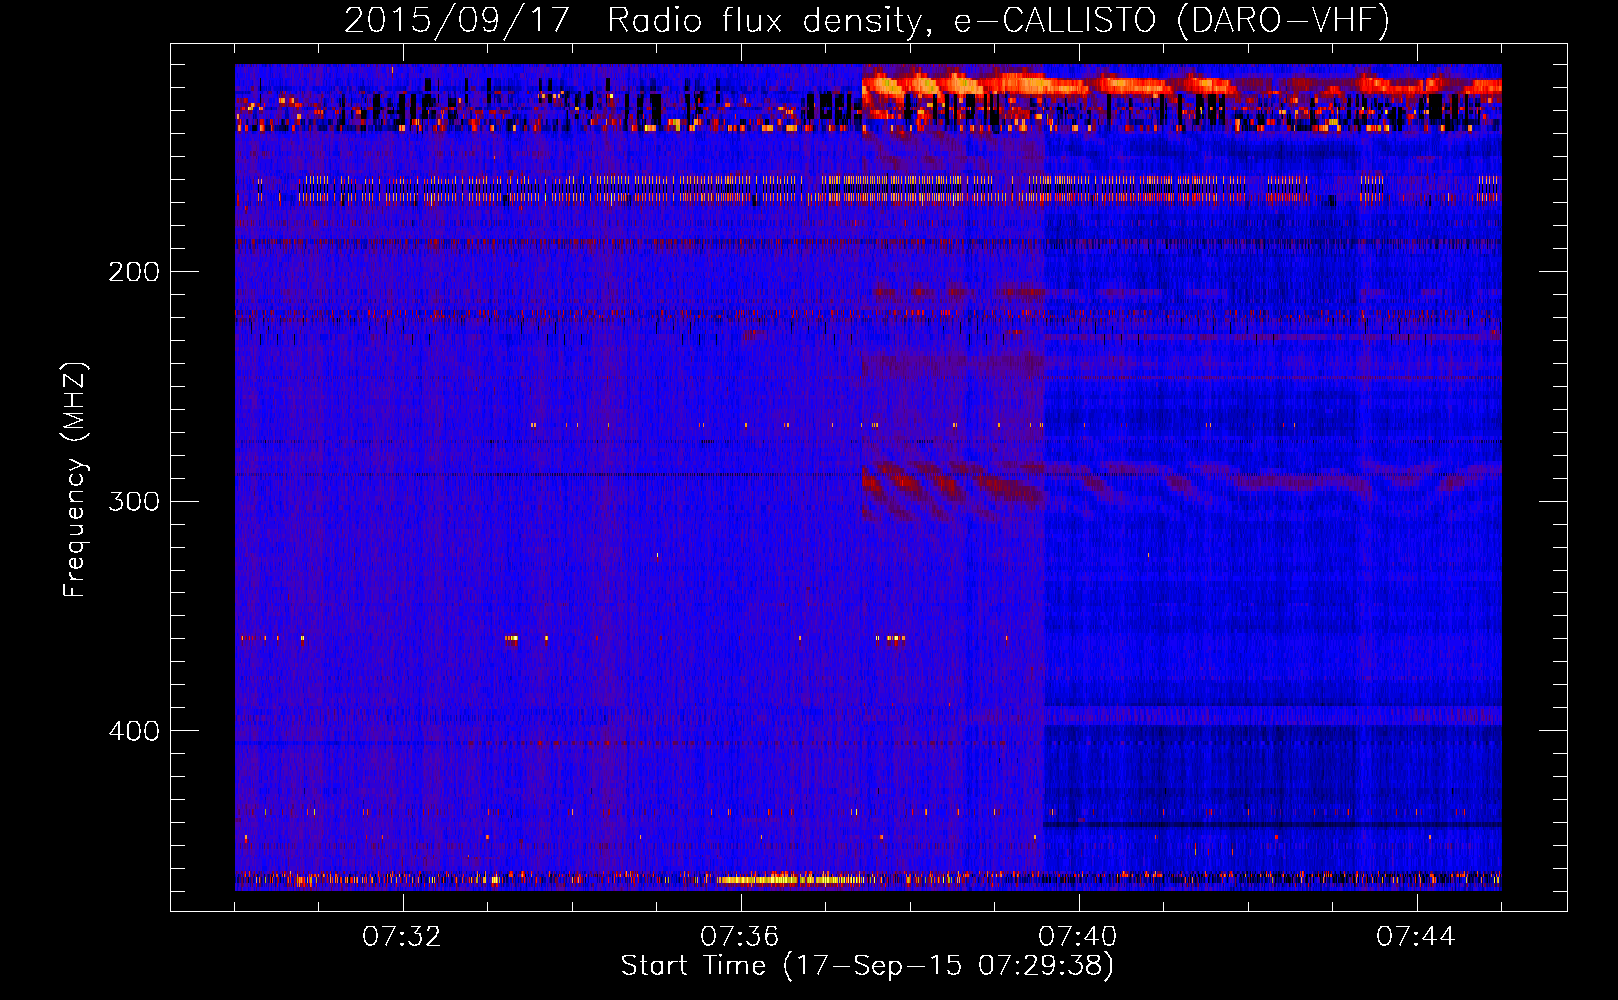Click the 07:36 time axis label
The width and height of the screenshot is (1618, 1000).
click(x=740, y=937)
